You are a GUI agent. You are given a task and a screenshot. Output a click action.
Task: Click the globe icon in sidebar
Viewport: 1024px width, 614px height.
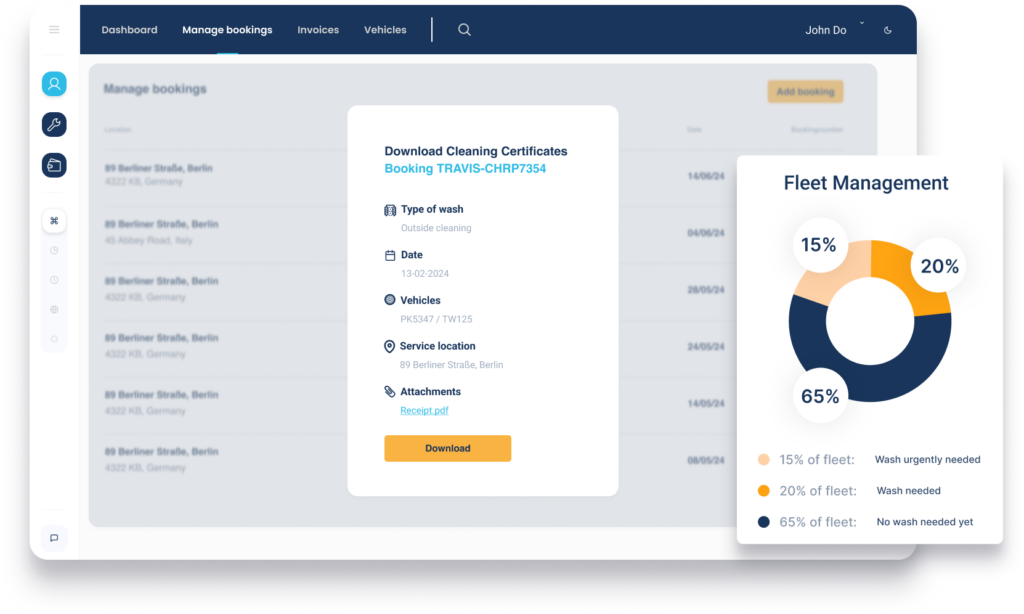[54, 310]
